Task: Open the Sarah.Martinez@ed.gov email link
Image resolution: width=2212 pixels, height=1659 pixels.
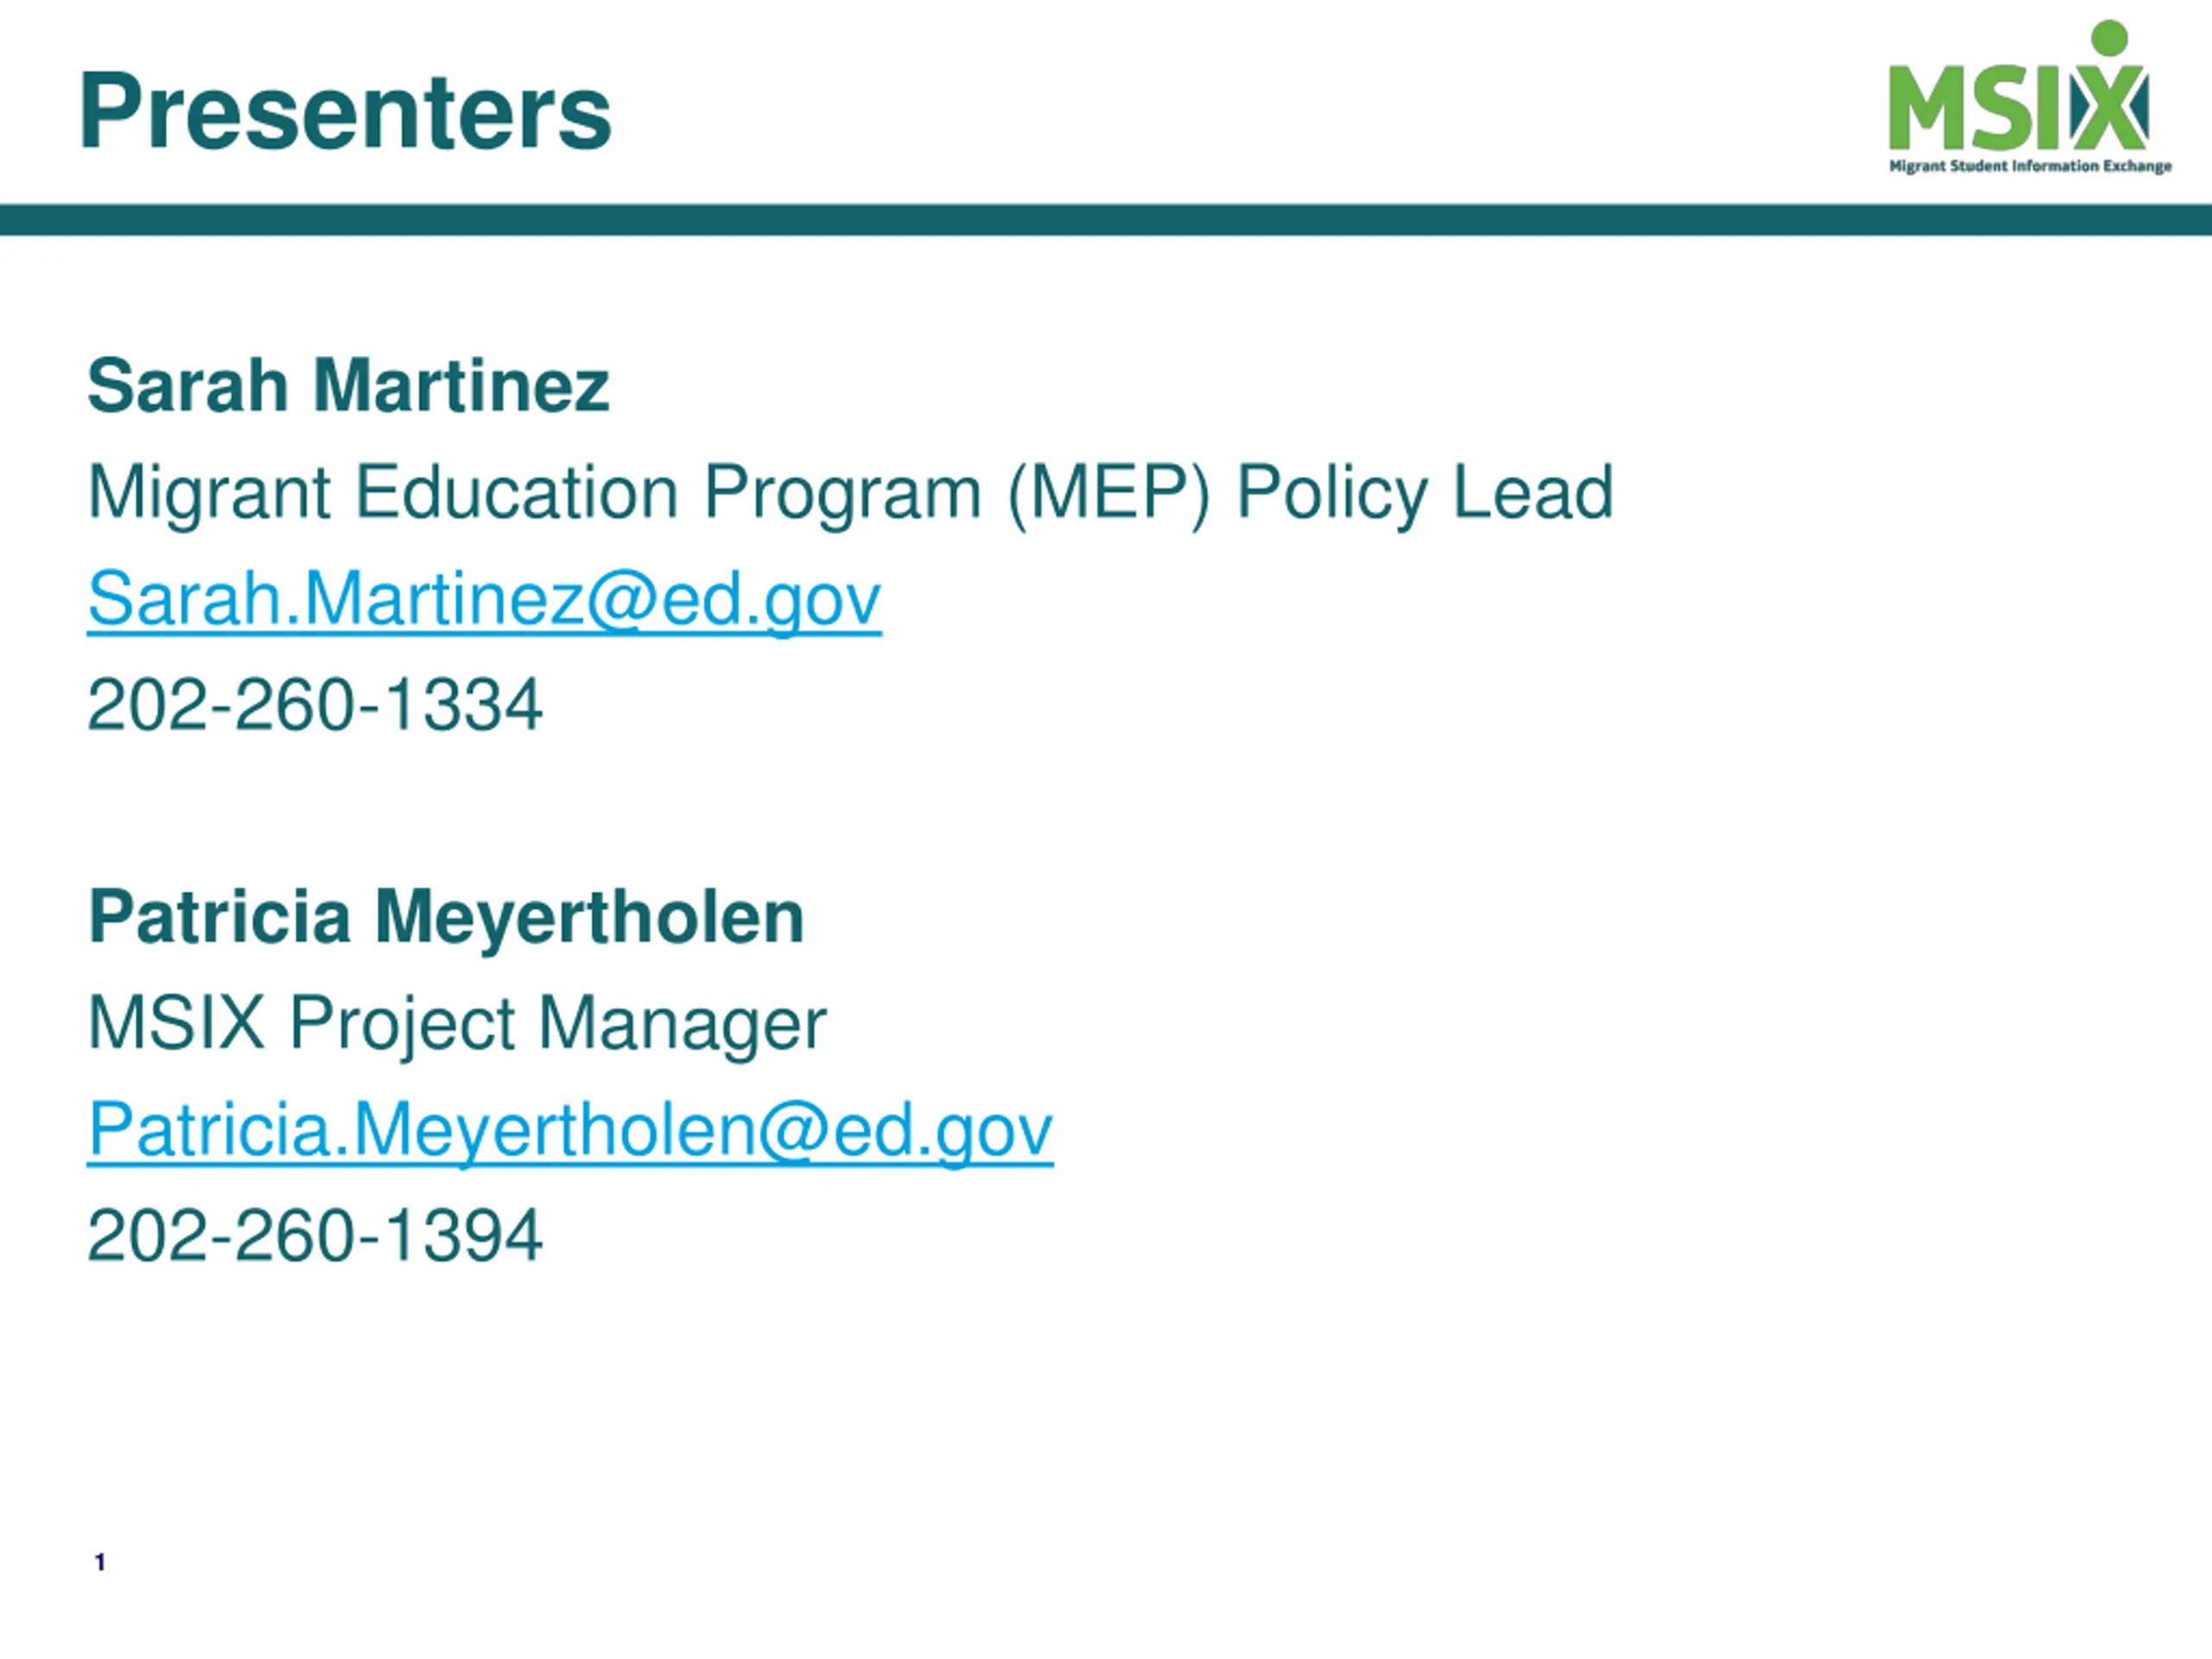Action: pos(484,599)
